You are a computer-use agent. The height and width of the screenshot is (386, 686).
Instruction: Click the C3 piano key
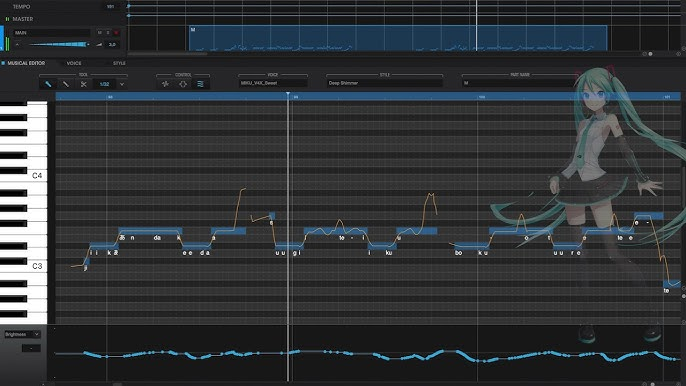click(24, 266)
